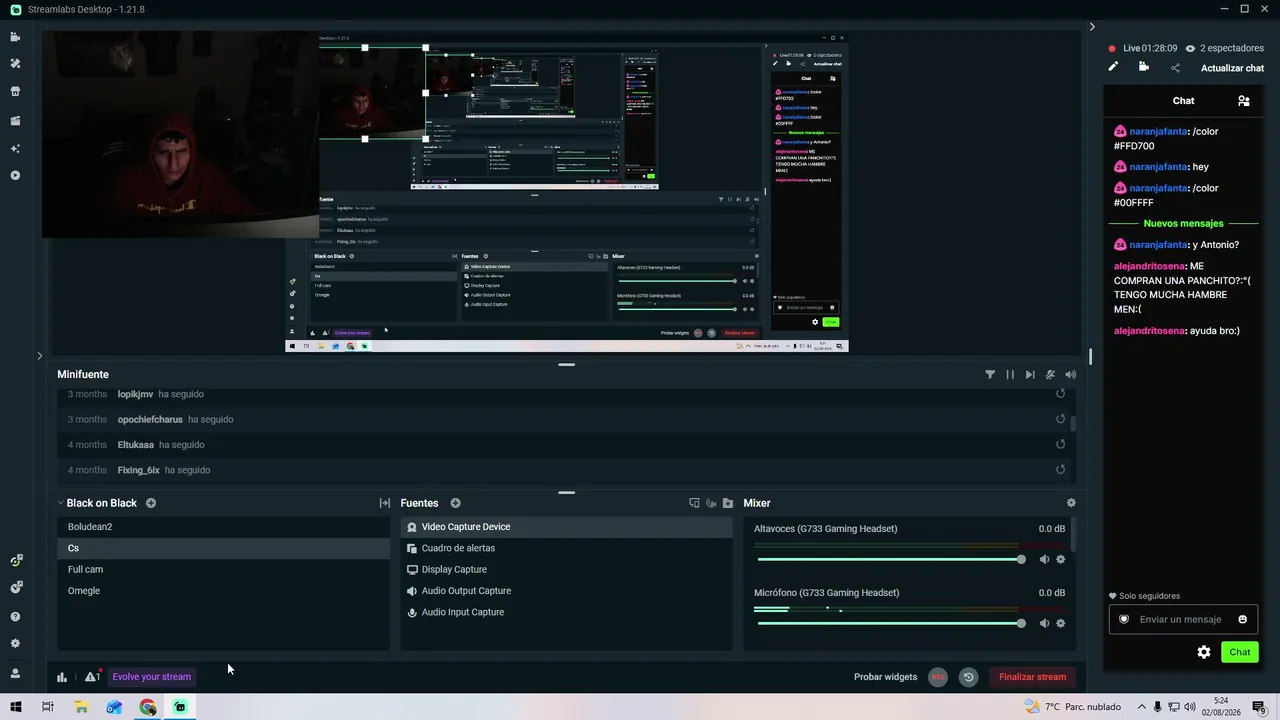
Task: Open the notifications warning icon
Action: 91,677
